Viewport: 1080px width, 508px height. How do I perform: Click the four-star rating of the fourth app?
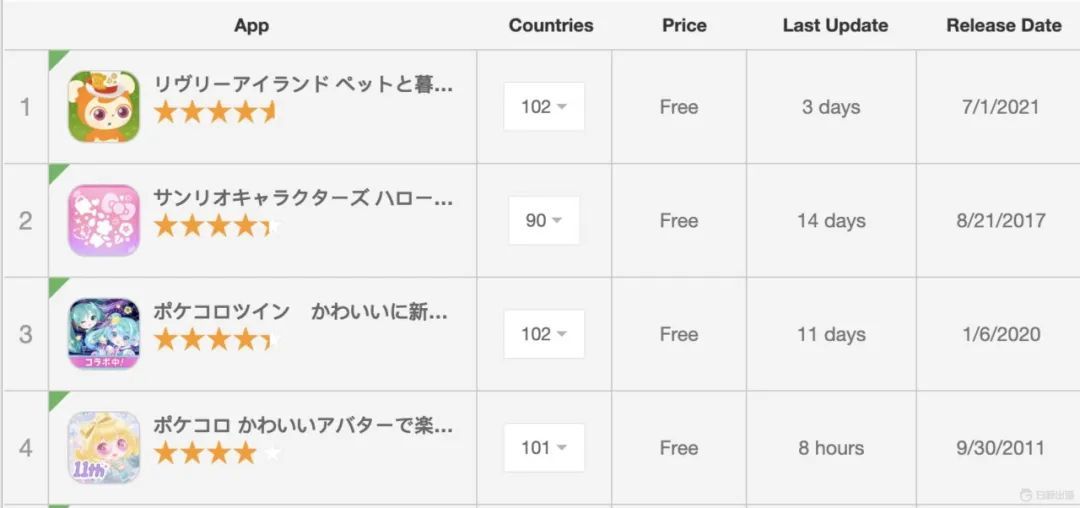(x=217, y=452)
